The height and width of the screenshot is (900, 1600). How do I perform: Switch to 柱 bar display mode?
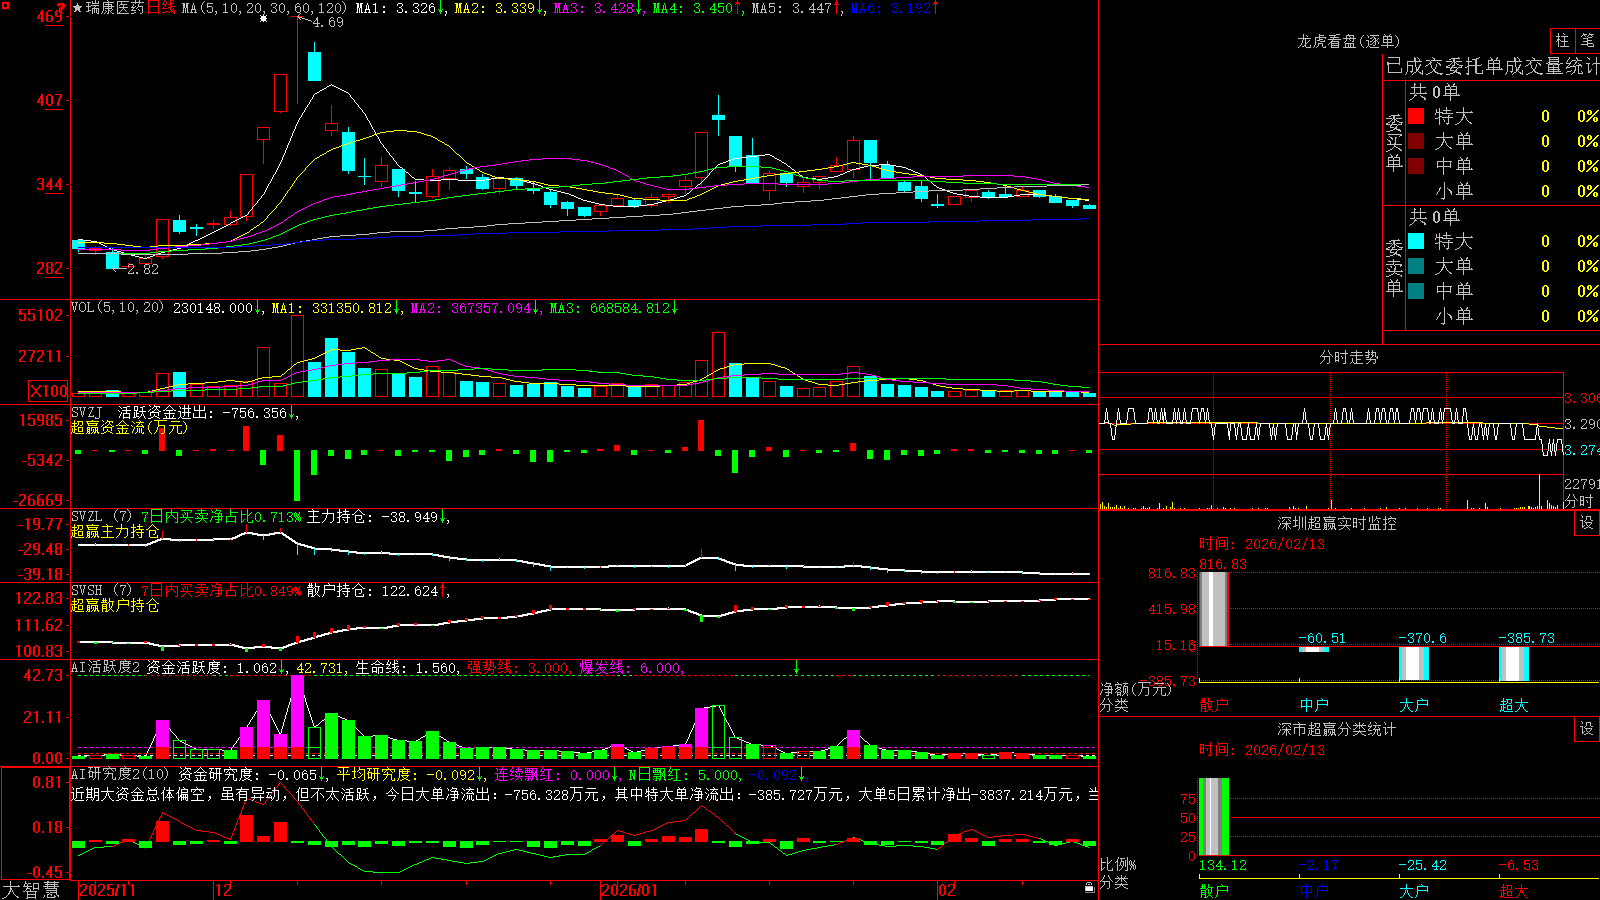pos(1562,41)
